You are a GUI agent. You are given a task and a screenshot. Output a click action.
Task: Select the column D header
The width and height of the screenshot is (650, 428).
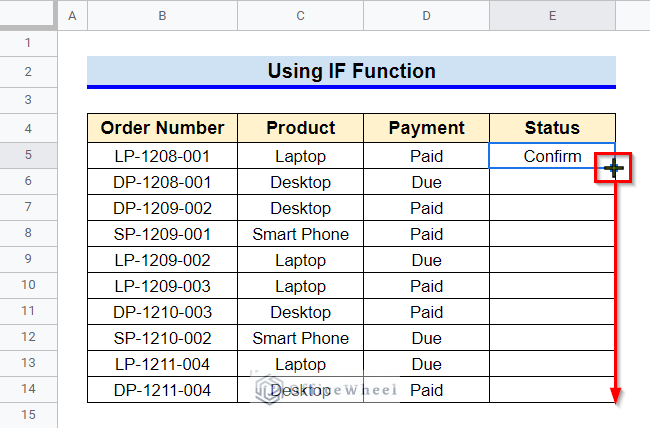pyautogui.click(x=427, y=15)
